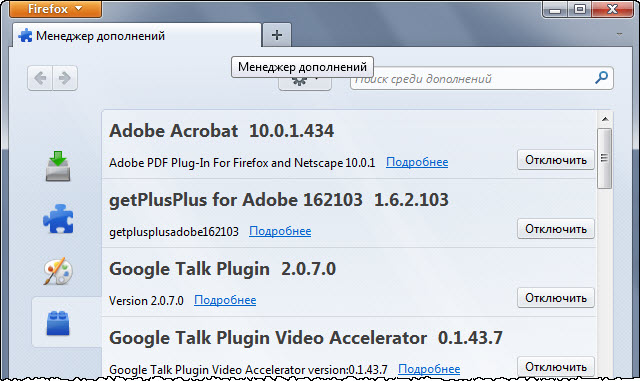Click the search magnifier icon
The image size is (641, 381).
[601, 77]
